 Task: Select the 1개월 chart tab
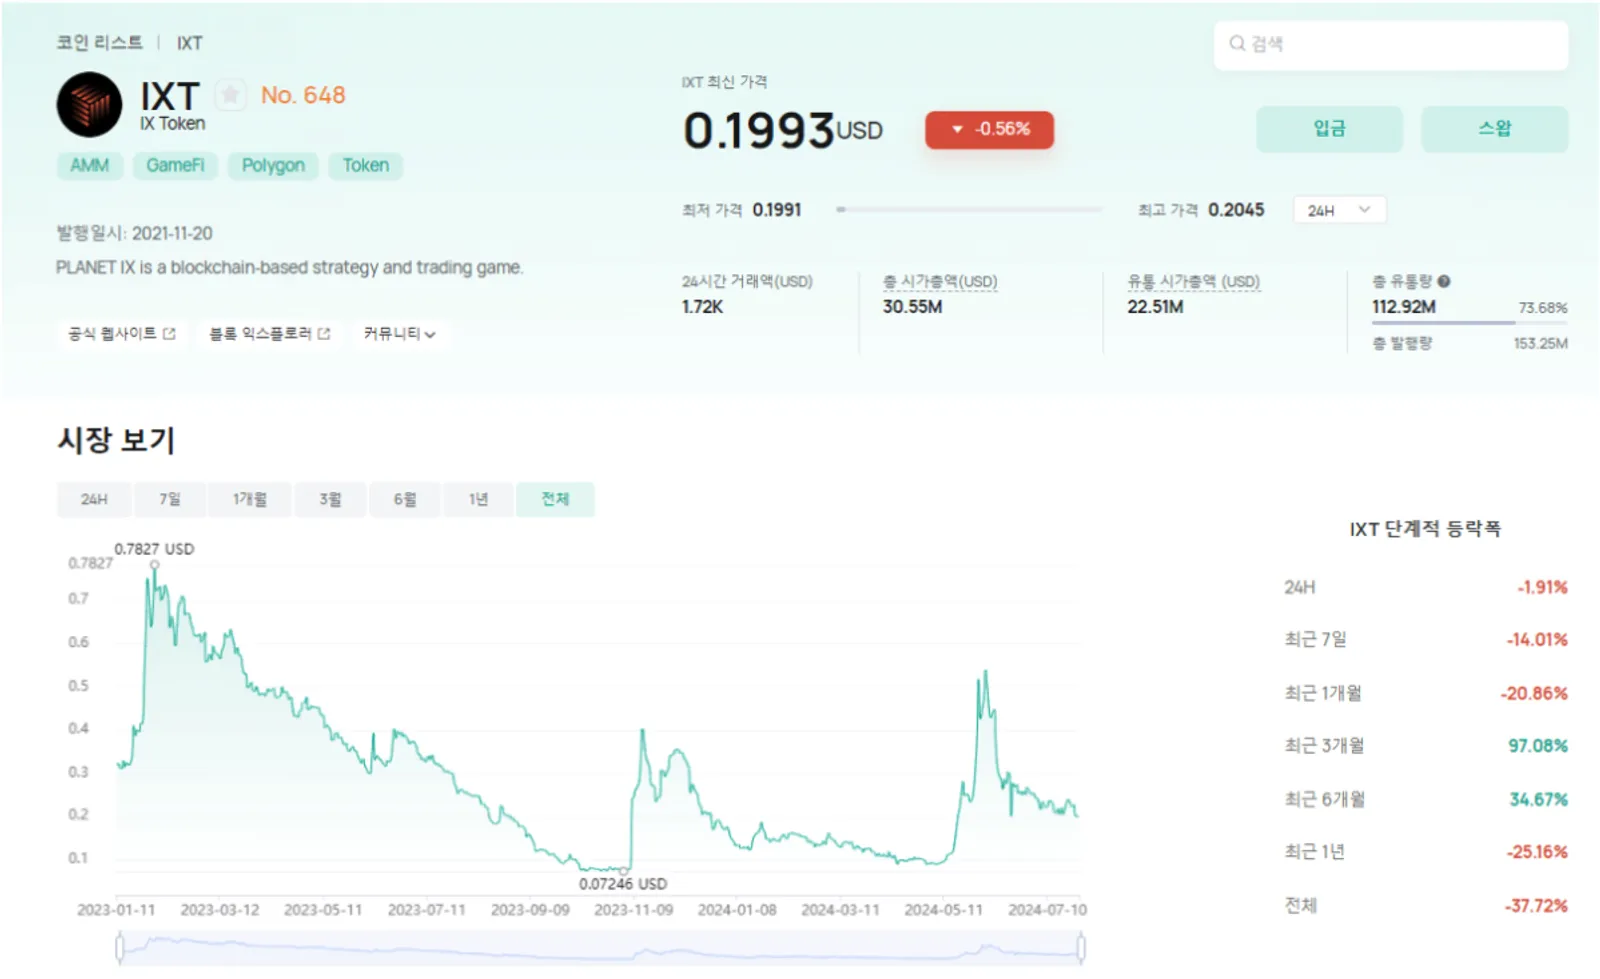(250, 499)
